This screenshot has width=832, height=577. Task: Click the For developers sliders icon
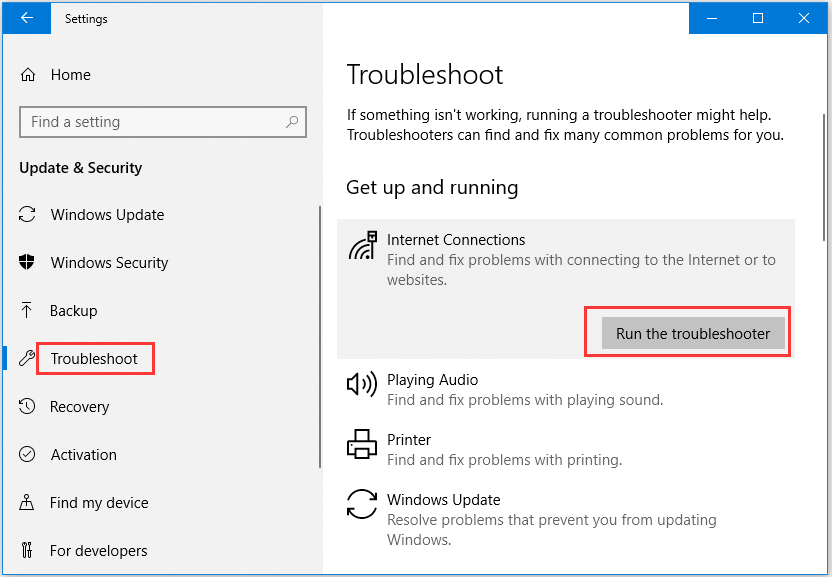(x=28, y=551)
